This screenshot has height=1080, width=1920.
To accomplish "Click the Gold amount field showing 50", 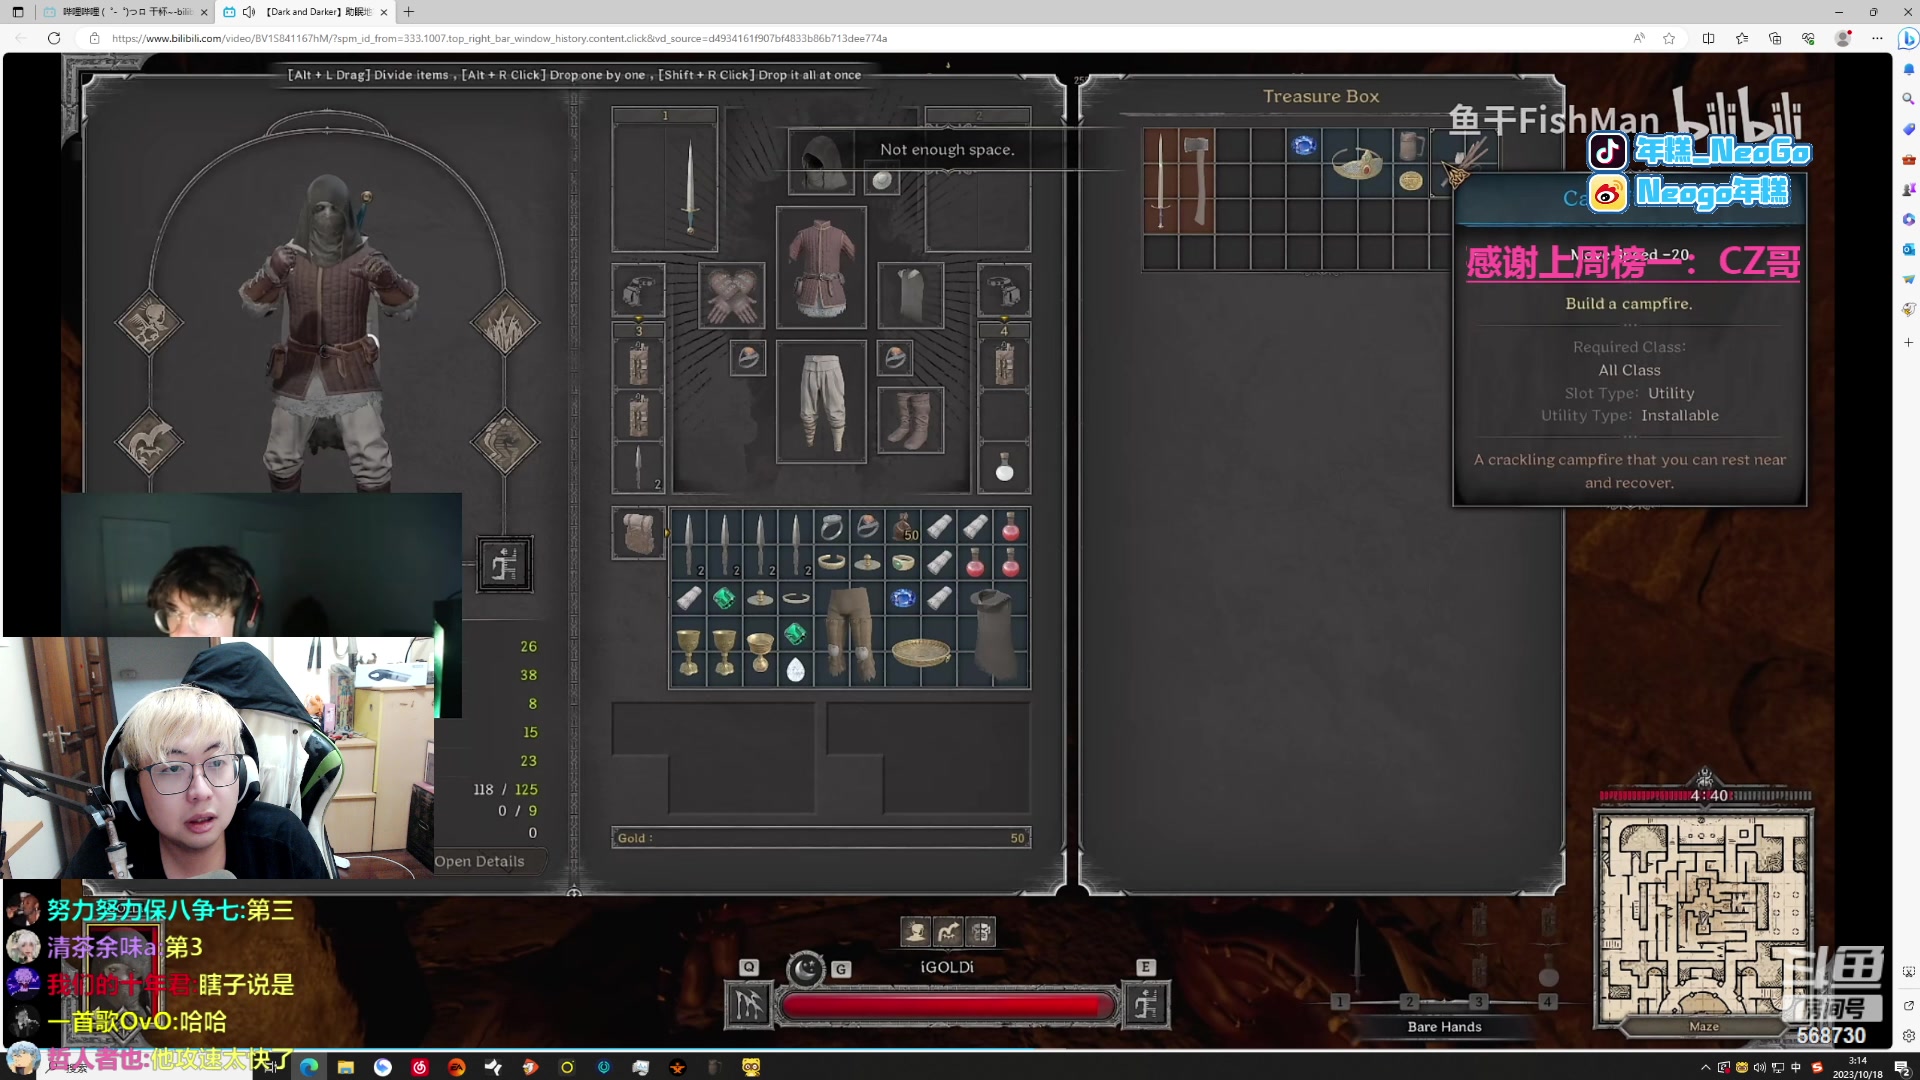I will click(x=821, y=838).
